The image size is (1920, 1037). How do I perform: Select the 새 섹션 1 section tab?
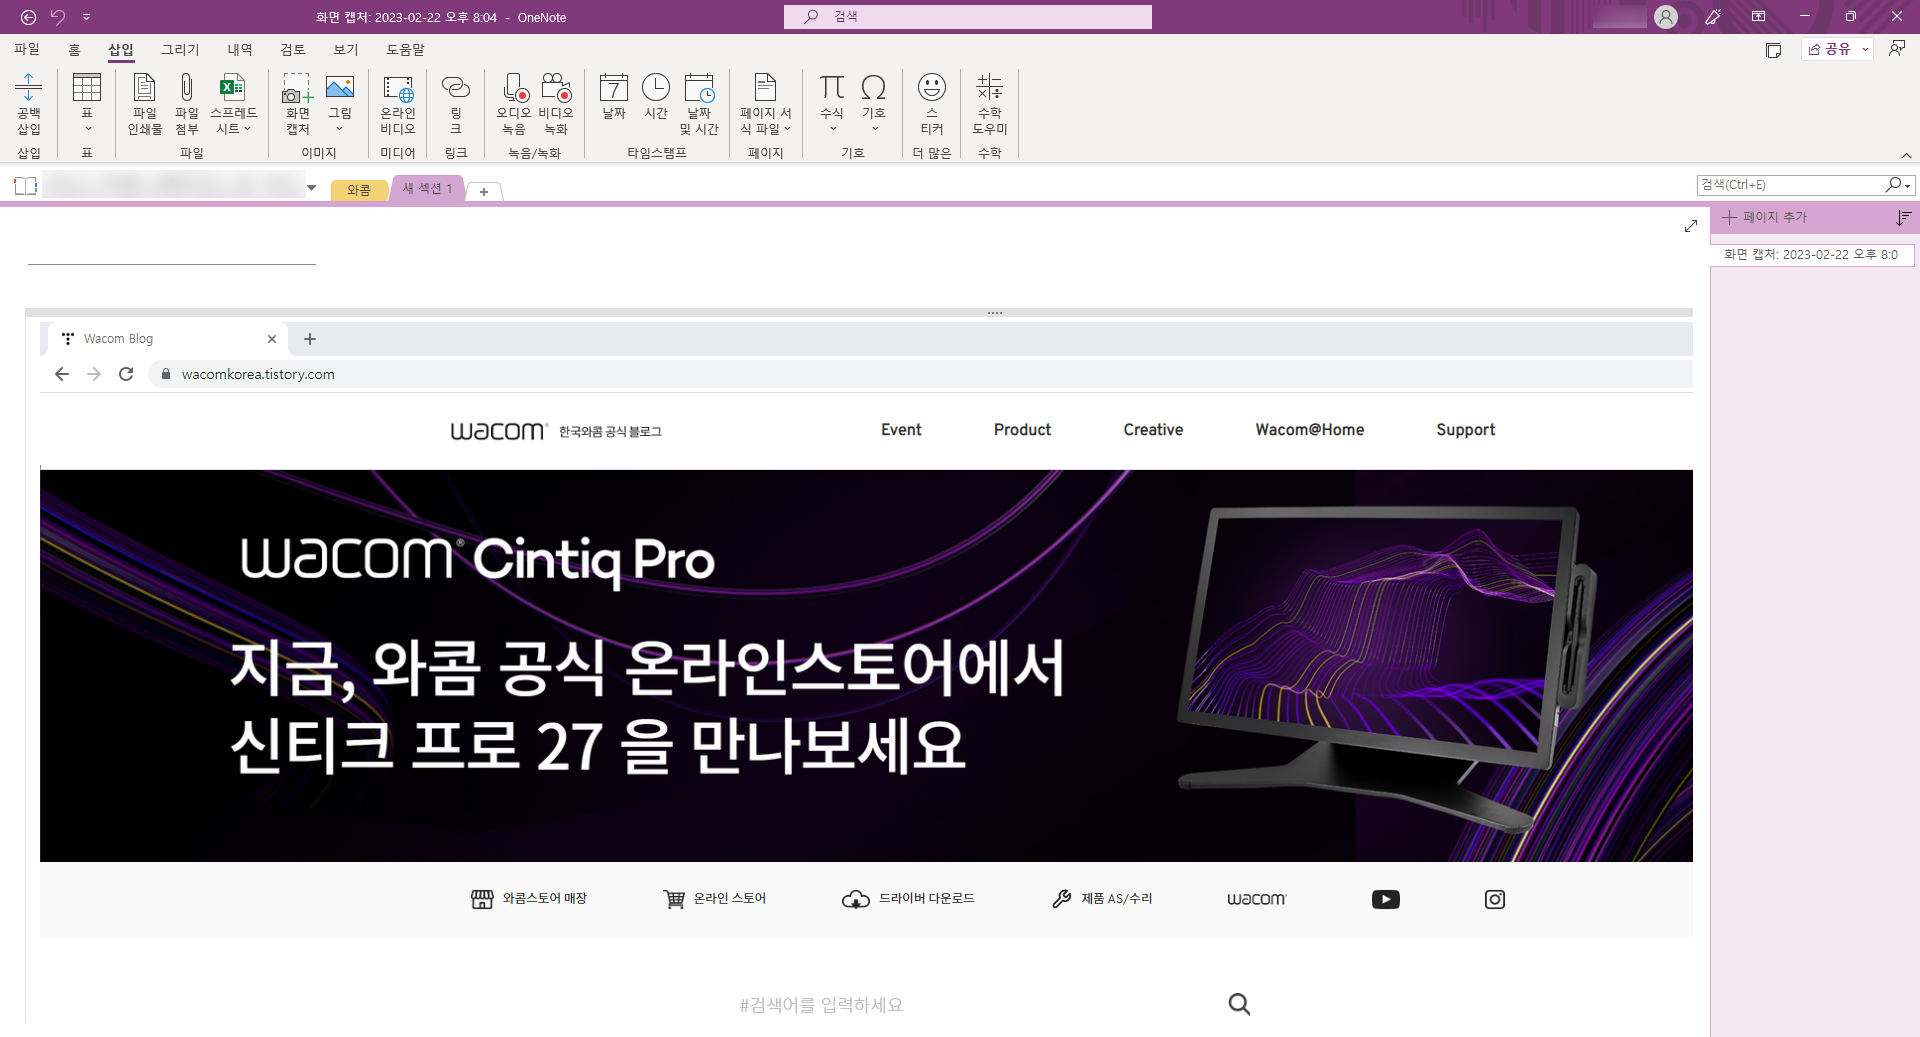[428, 188]
